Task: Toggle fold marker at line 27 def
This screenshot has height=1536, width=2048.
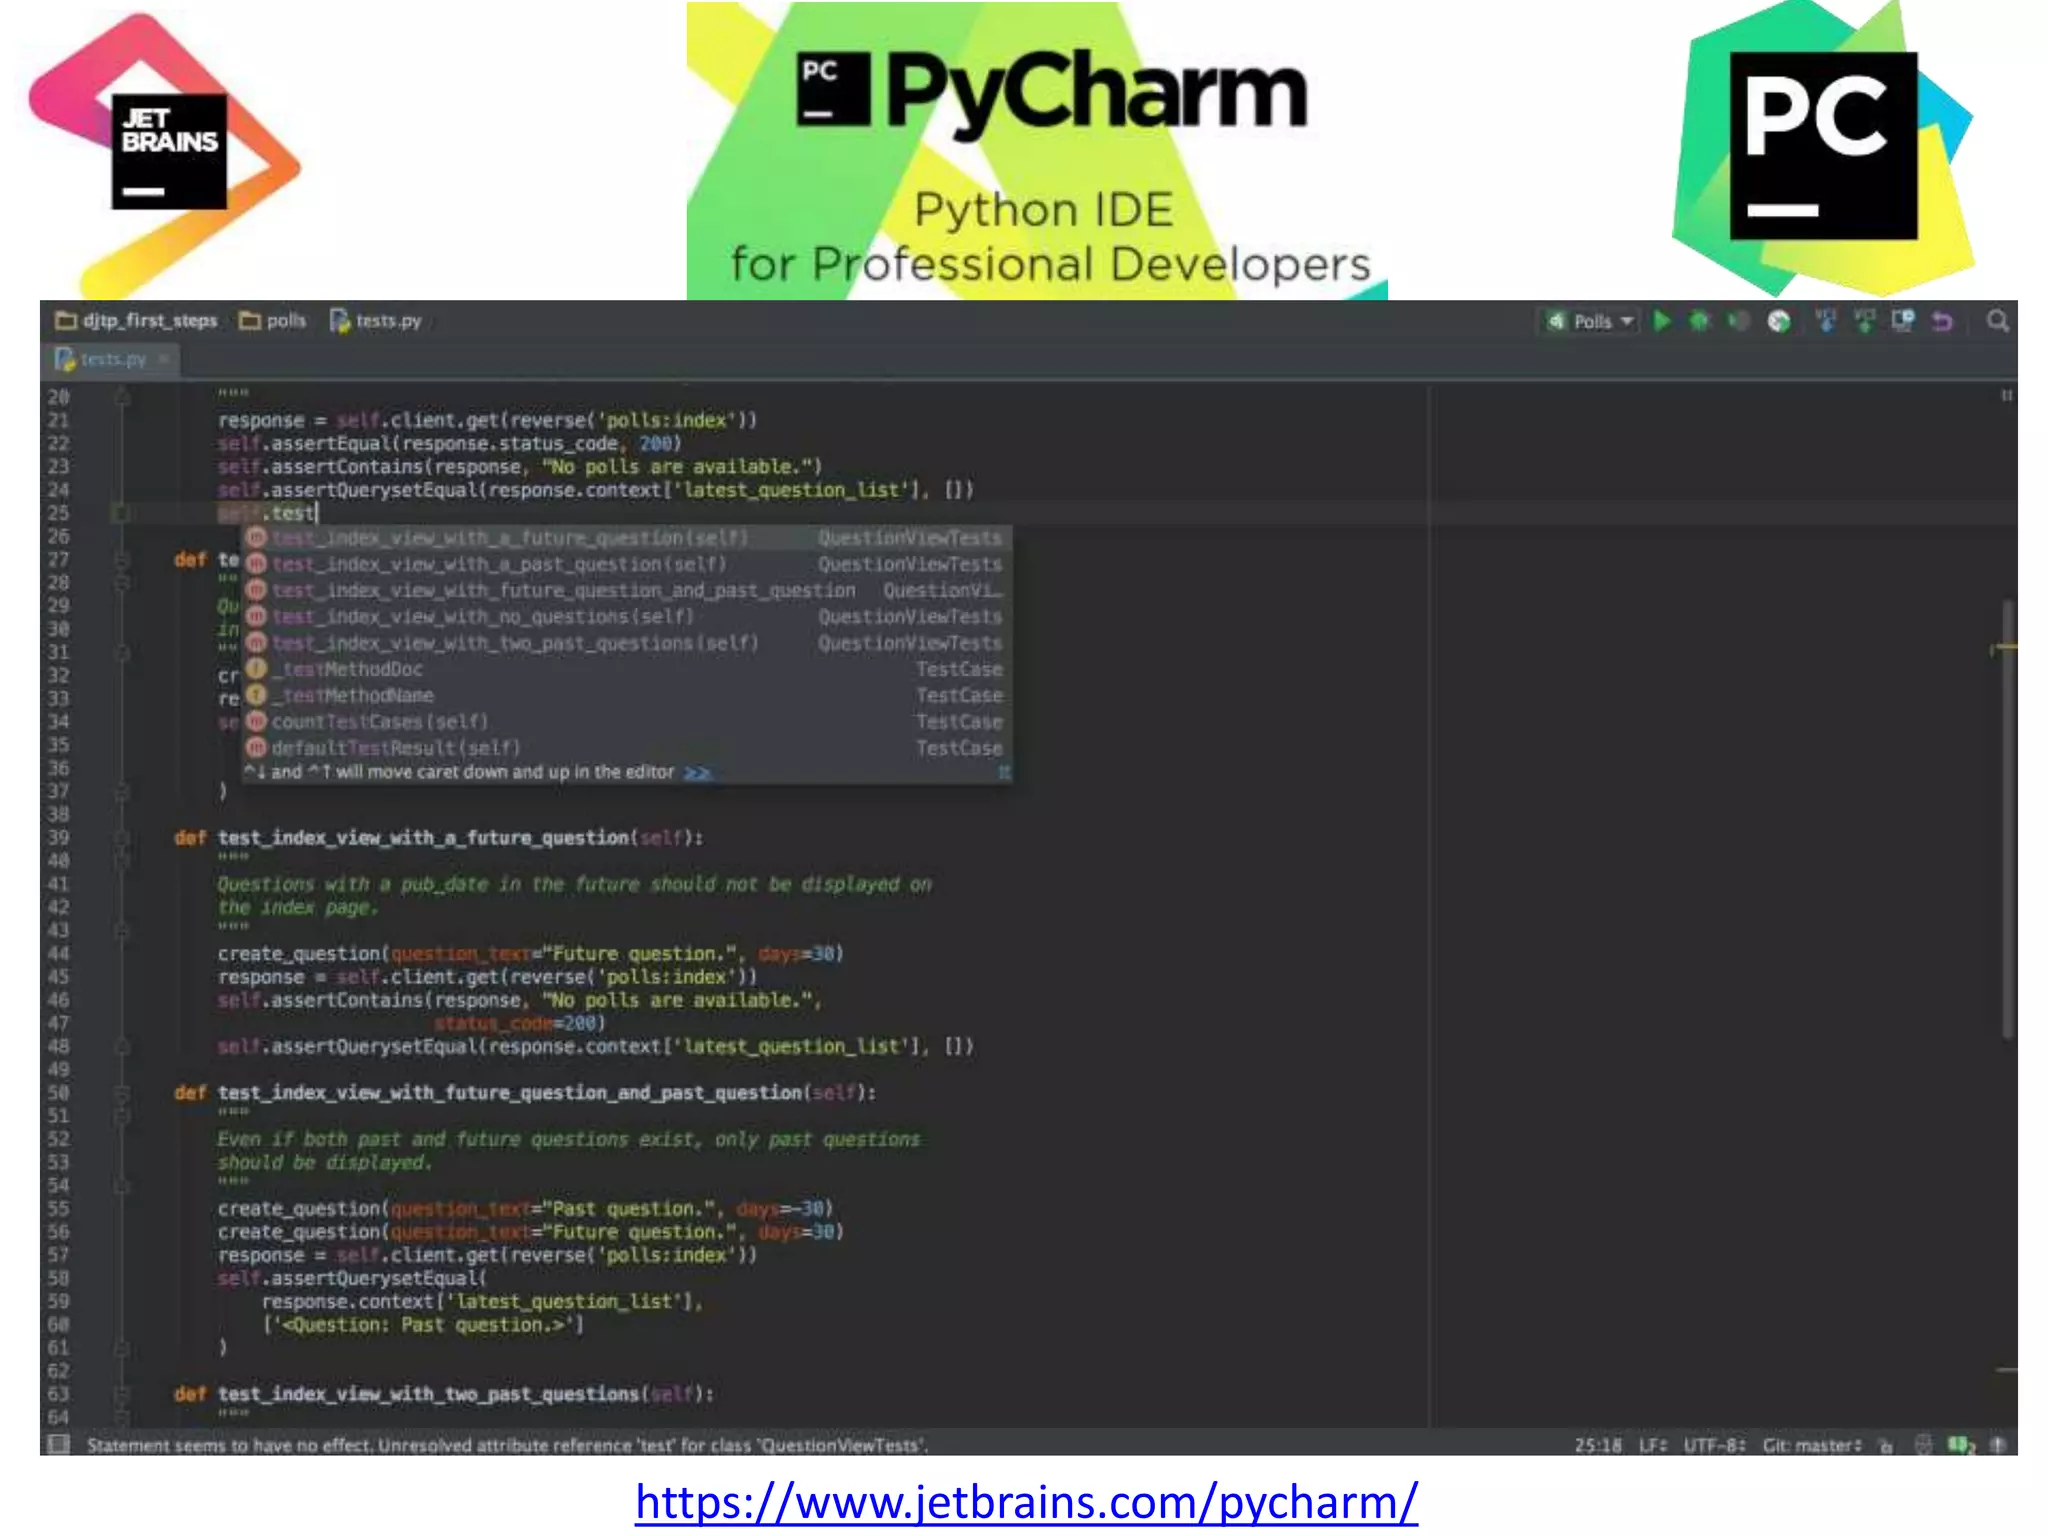Action: pos(122,559)
